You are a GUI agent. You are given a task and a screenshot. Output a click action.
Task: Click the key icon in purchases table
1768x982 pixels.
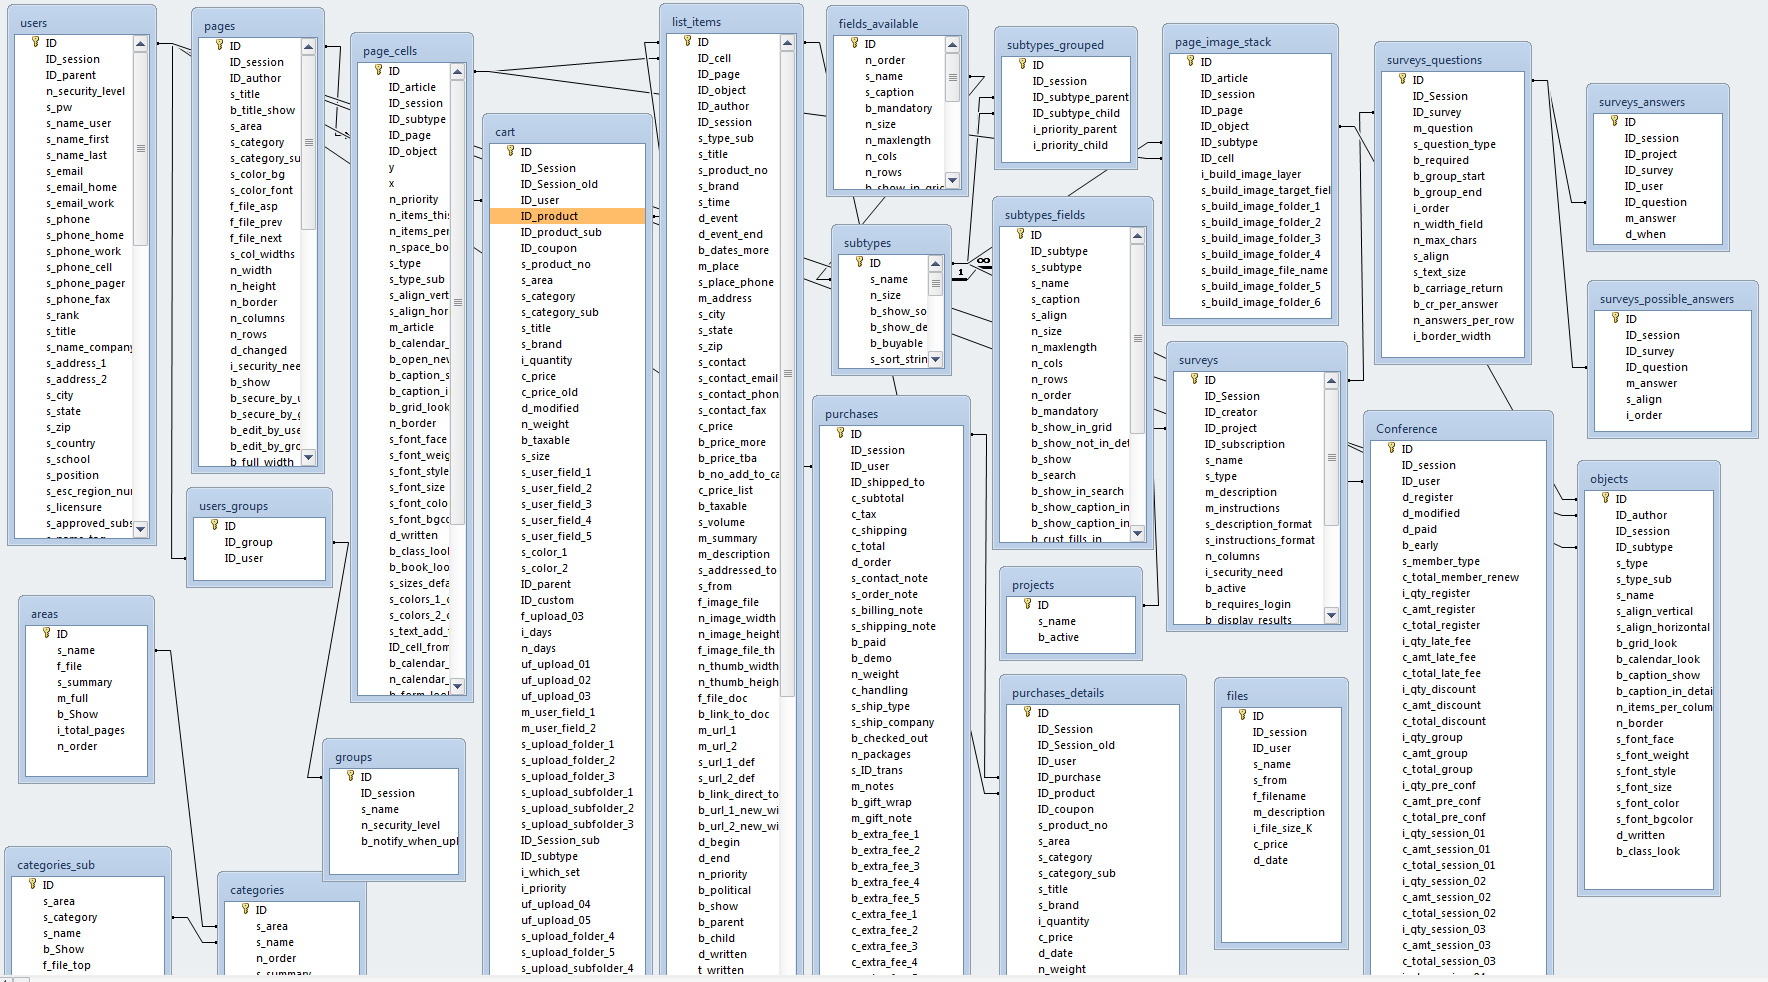840,433
